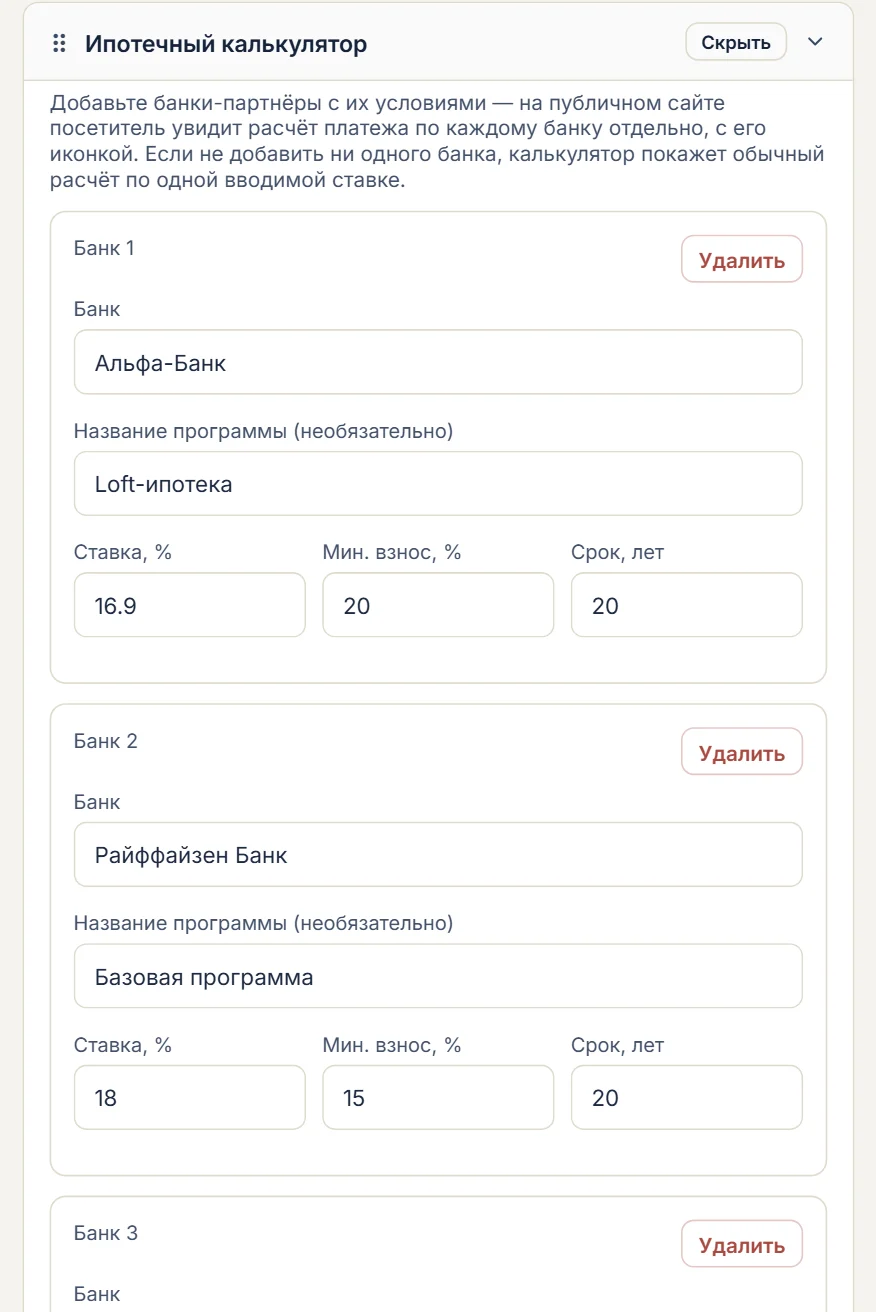Focus the min. down payment field showing 15

pos(438,1097)
